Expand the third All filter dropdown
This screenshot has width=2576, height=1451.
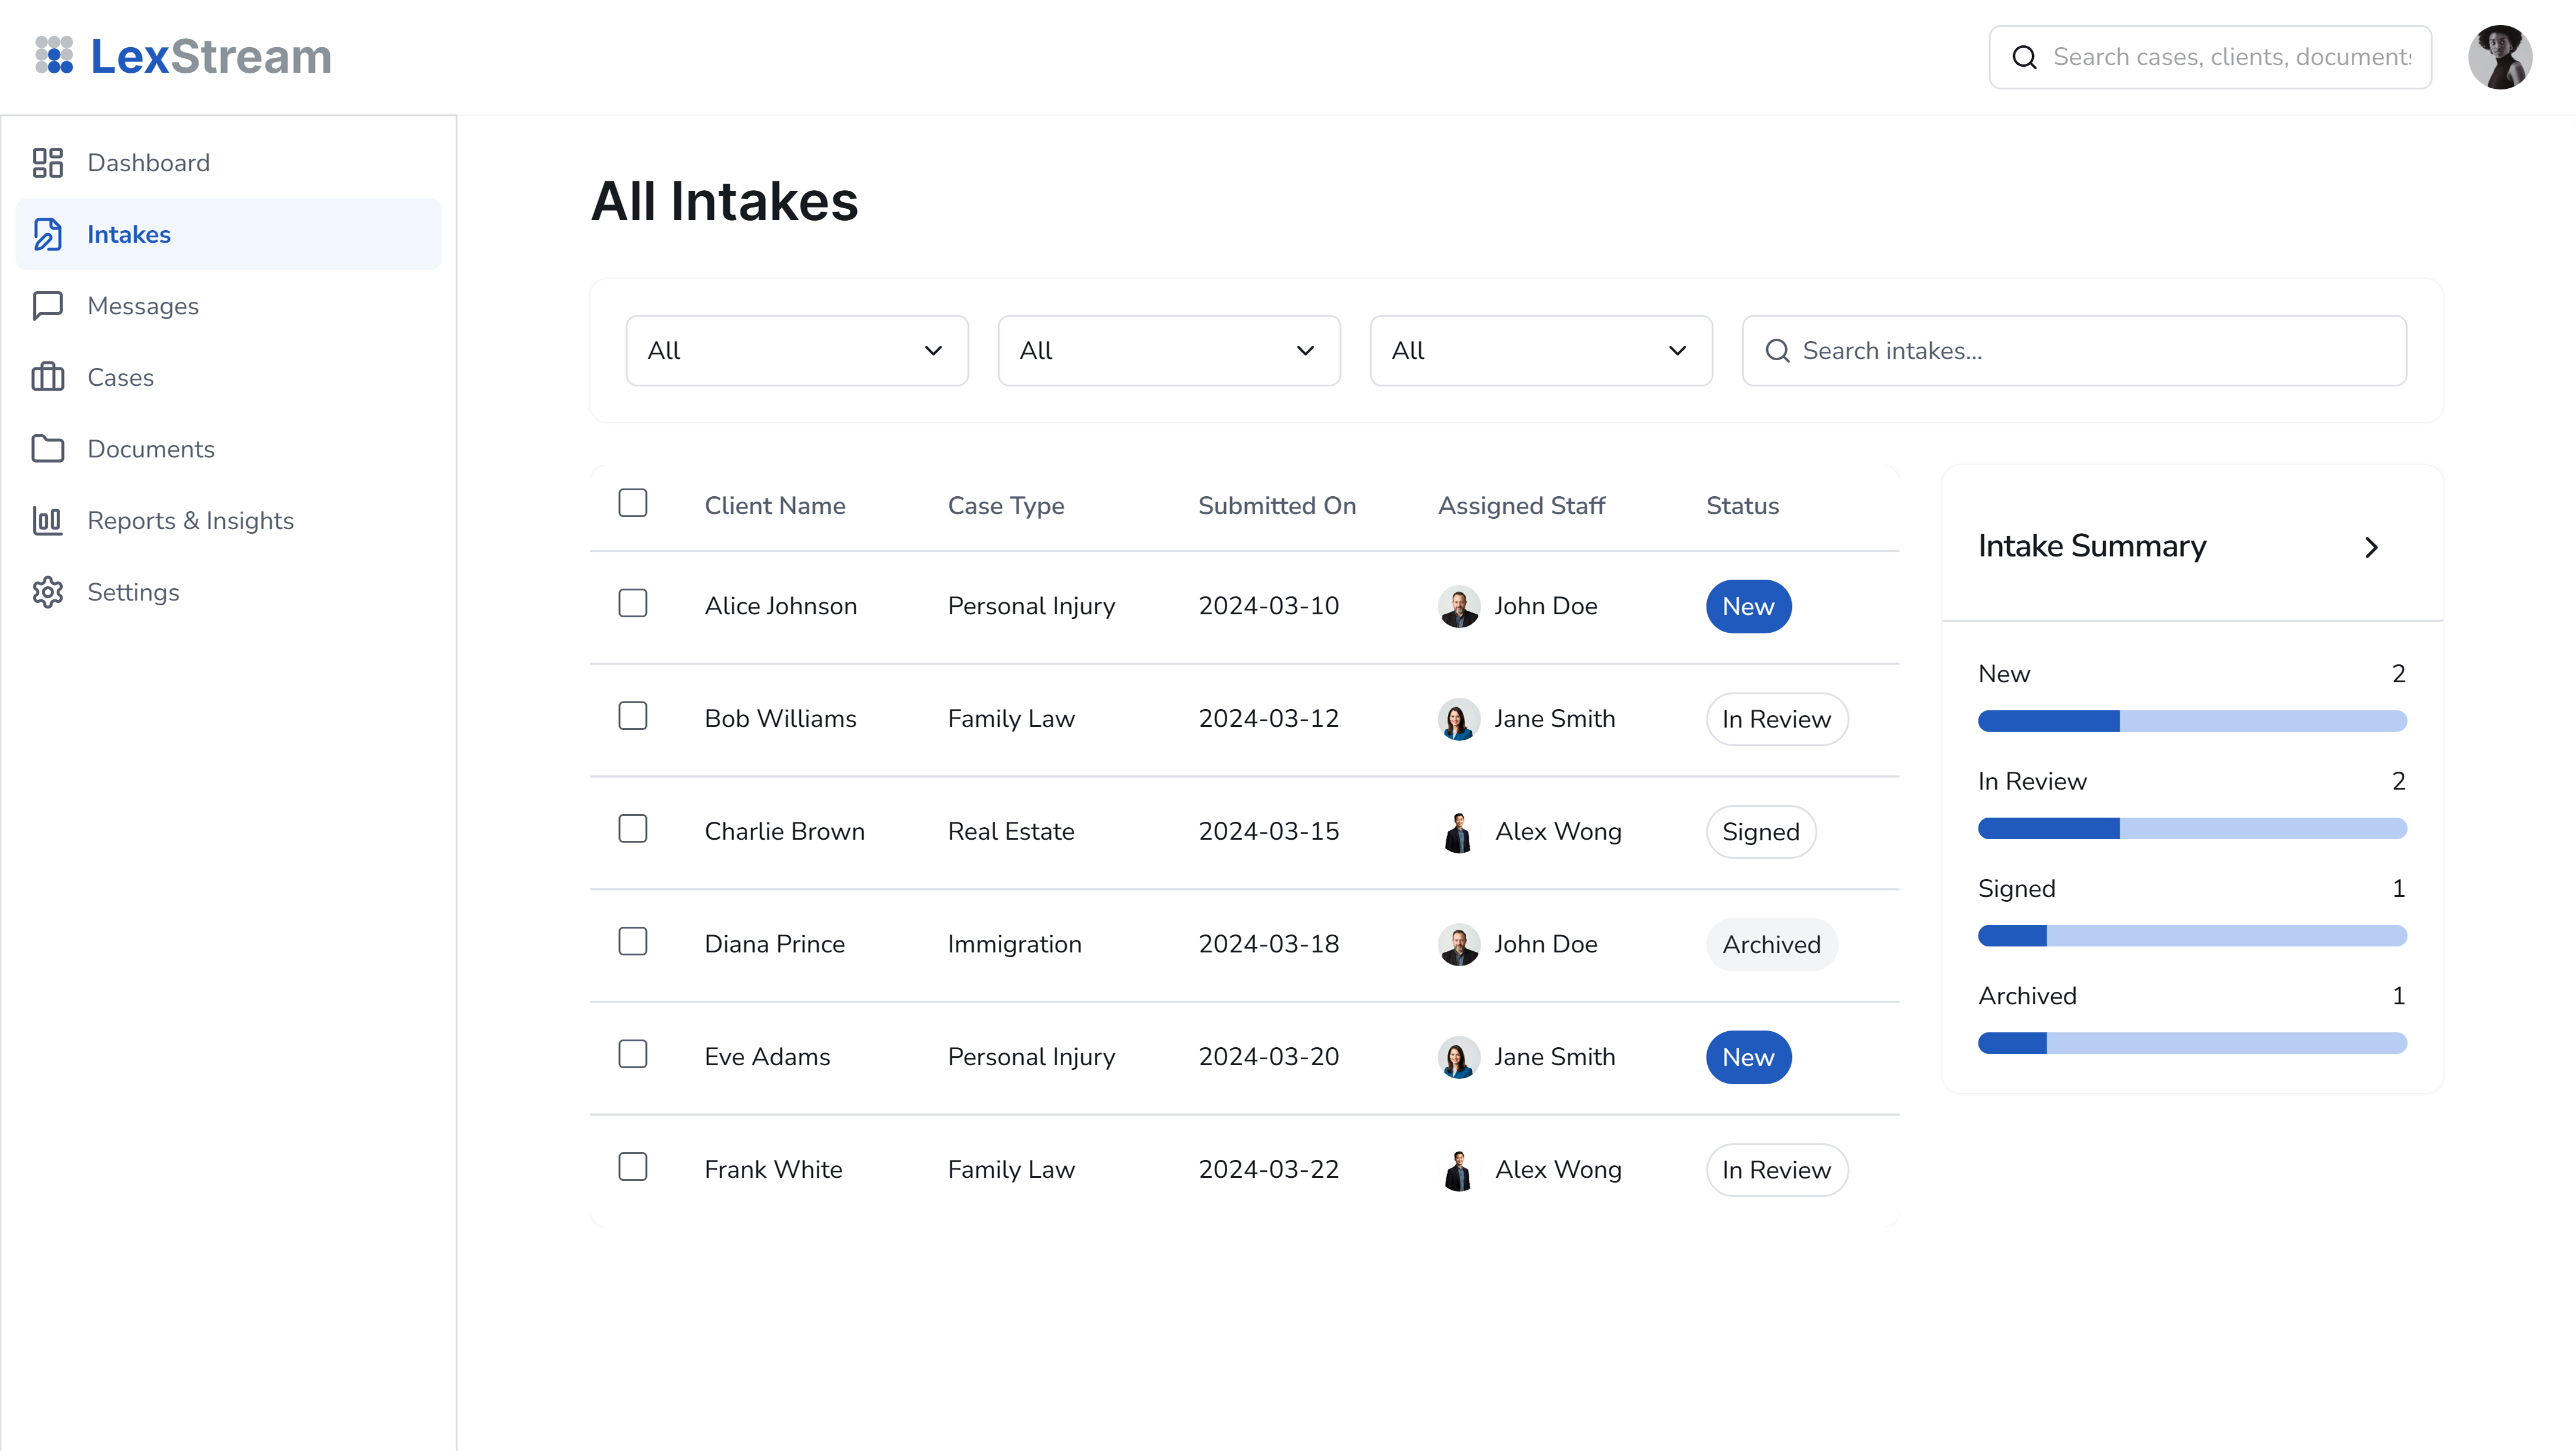point(1540,351)
